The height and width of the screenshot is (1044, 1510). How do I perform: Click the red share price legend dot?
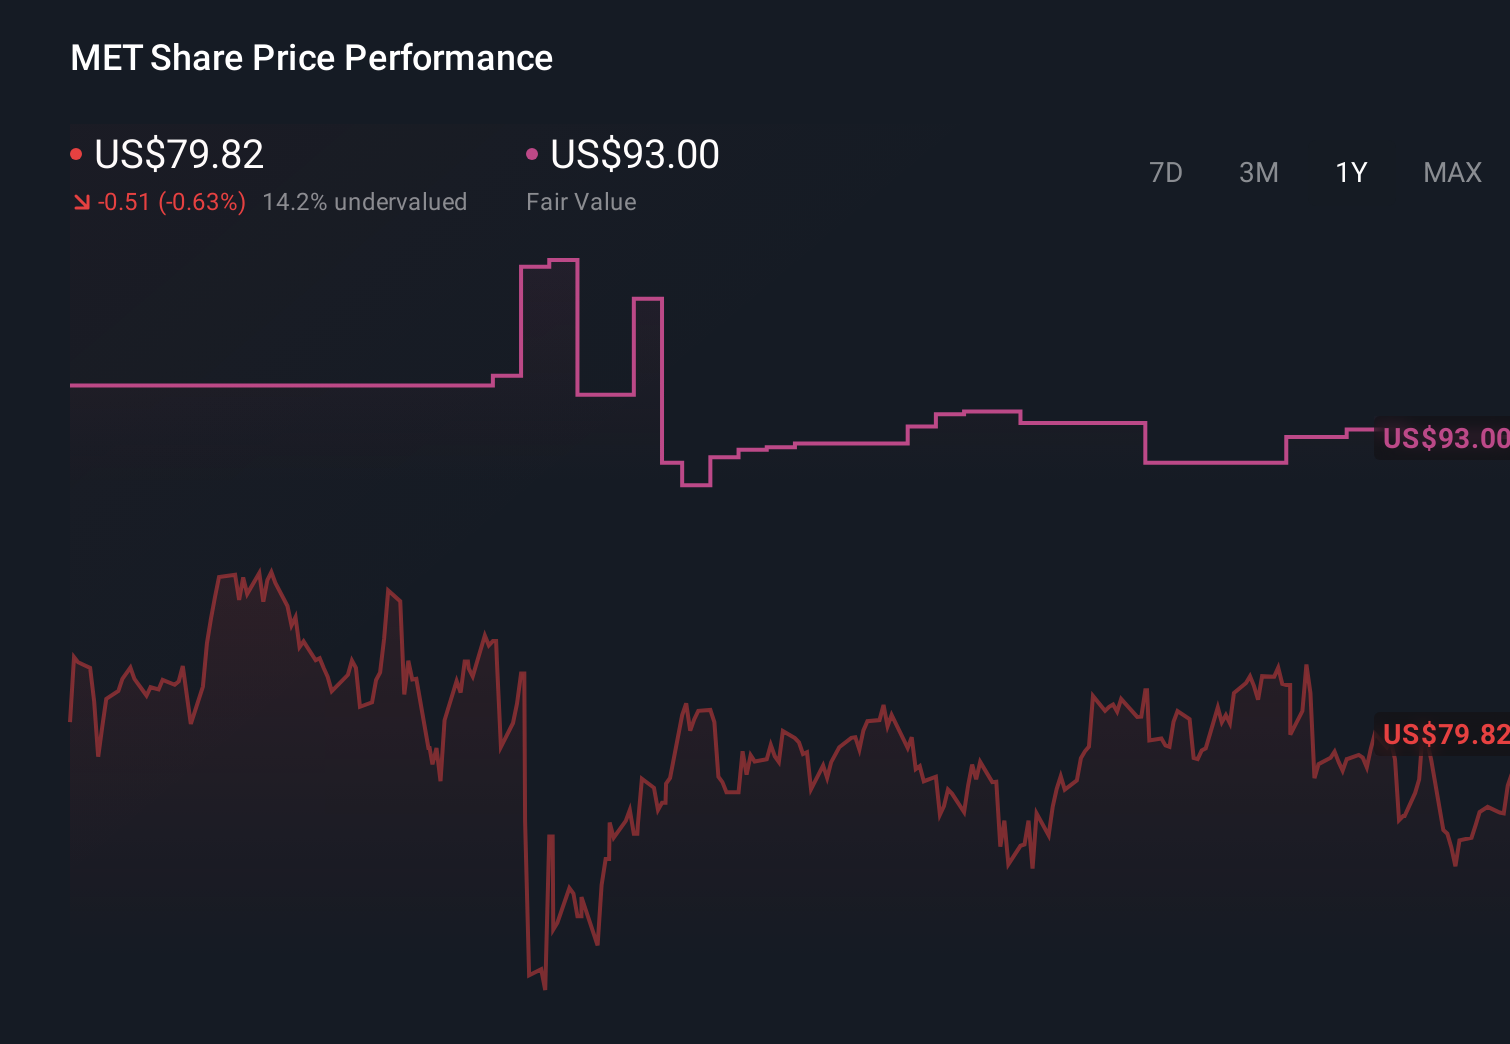click(x=76, y=154)
